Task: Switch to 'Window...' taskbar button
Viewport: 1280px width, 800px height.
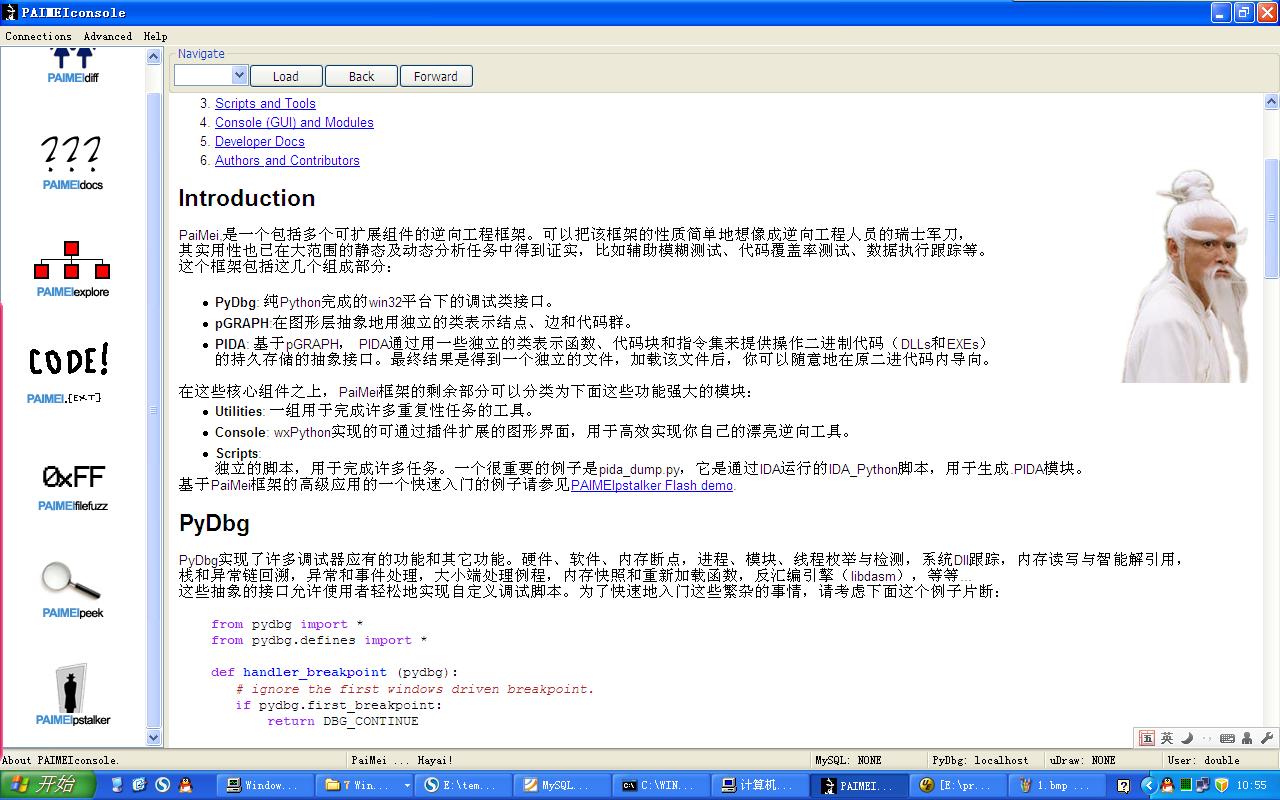Action: point(263,786)
